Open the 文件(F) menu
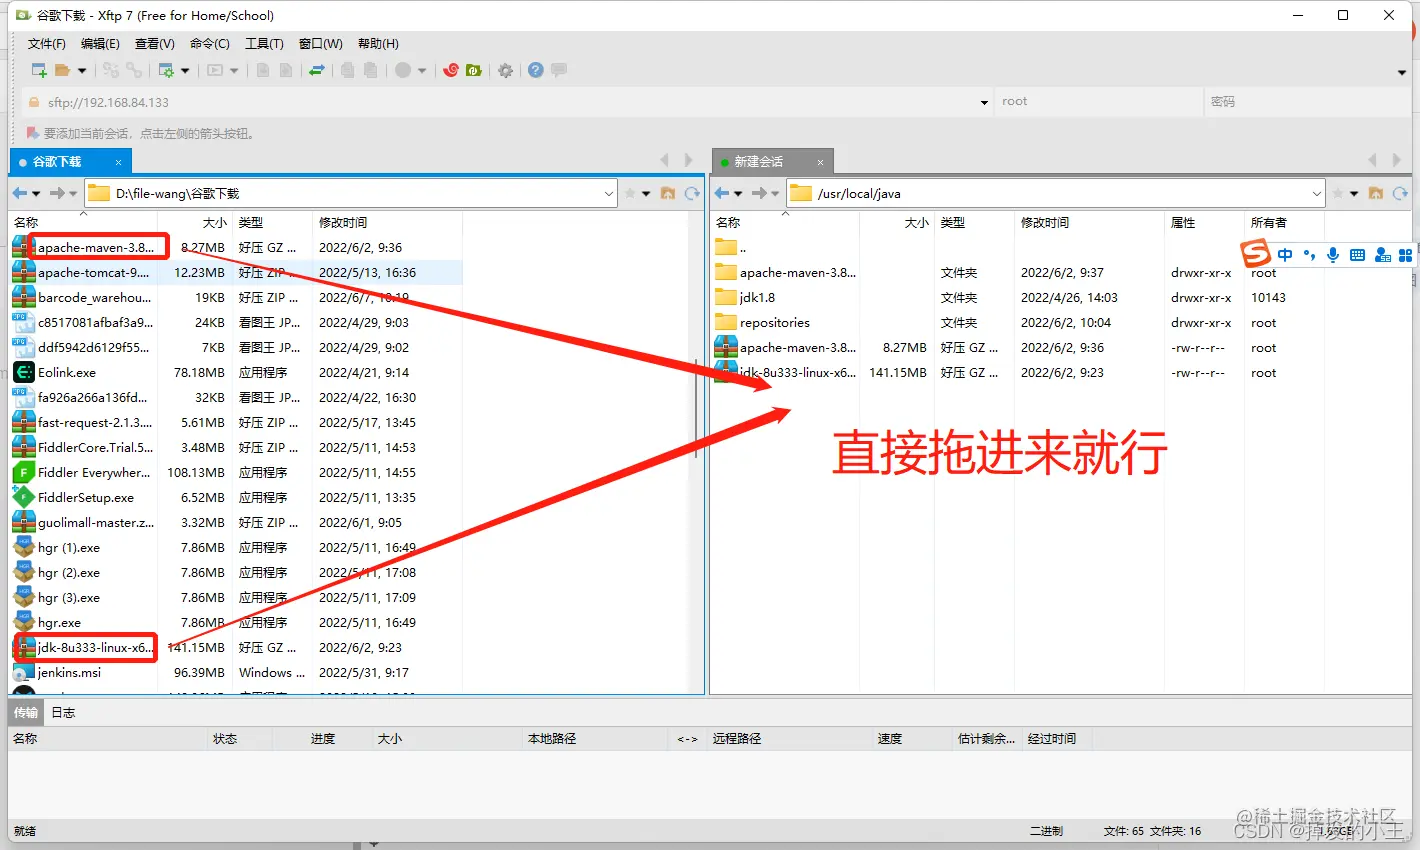The height and width of the screenshot is (850, 1420). coord(47,44)
